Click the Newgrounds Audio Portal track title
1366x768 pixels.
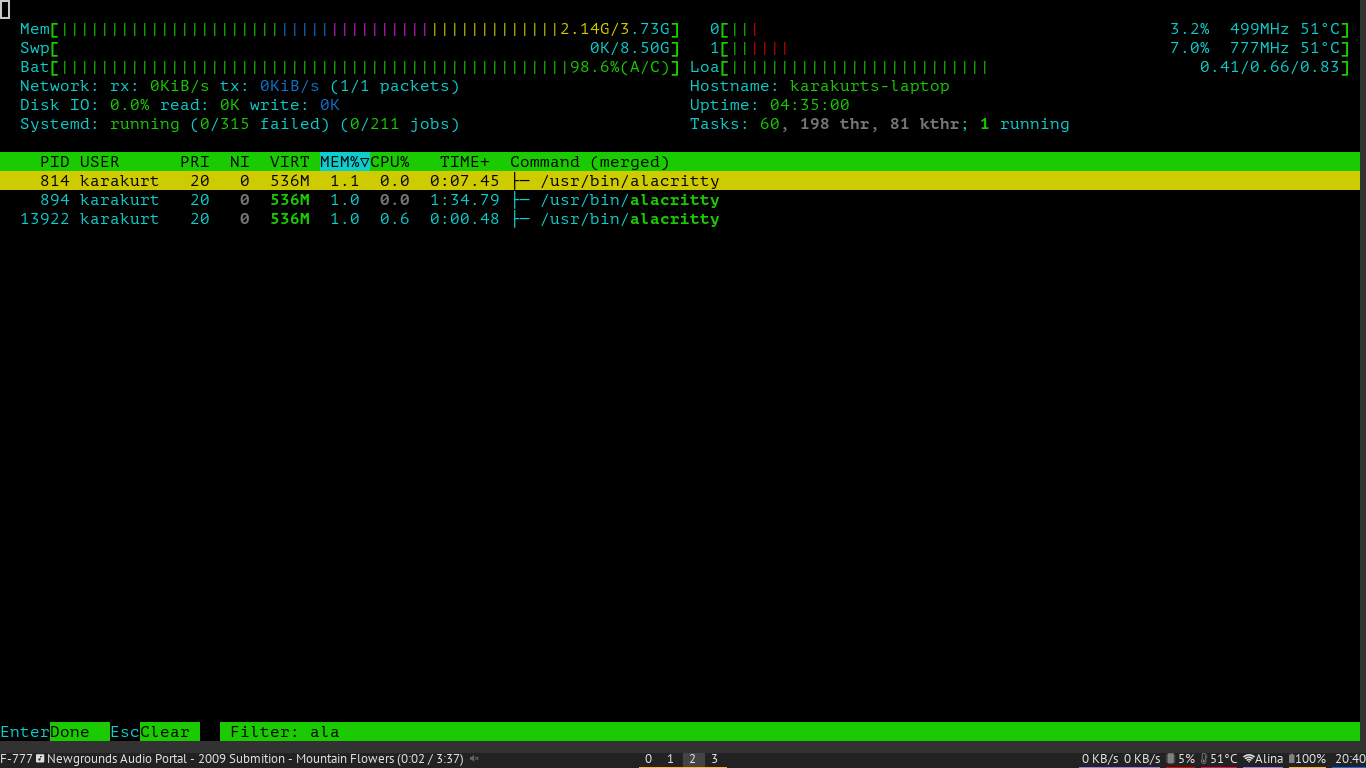click(x=255, y=759)
